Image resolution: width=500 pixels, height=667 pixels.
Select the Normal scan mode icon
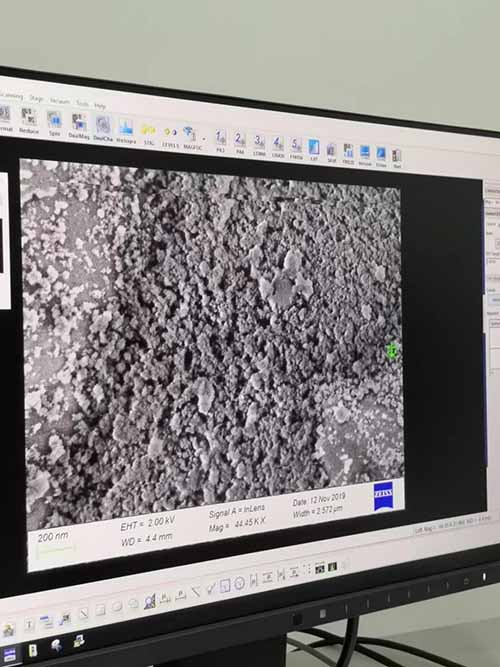pos(4,114)
